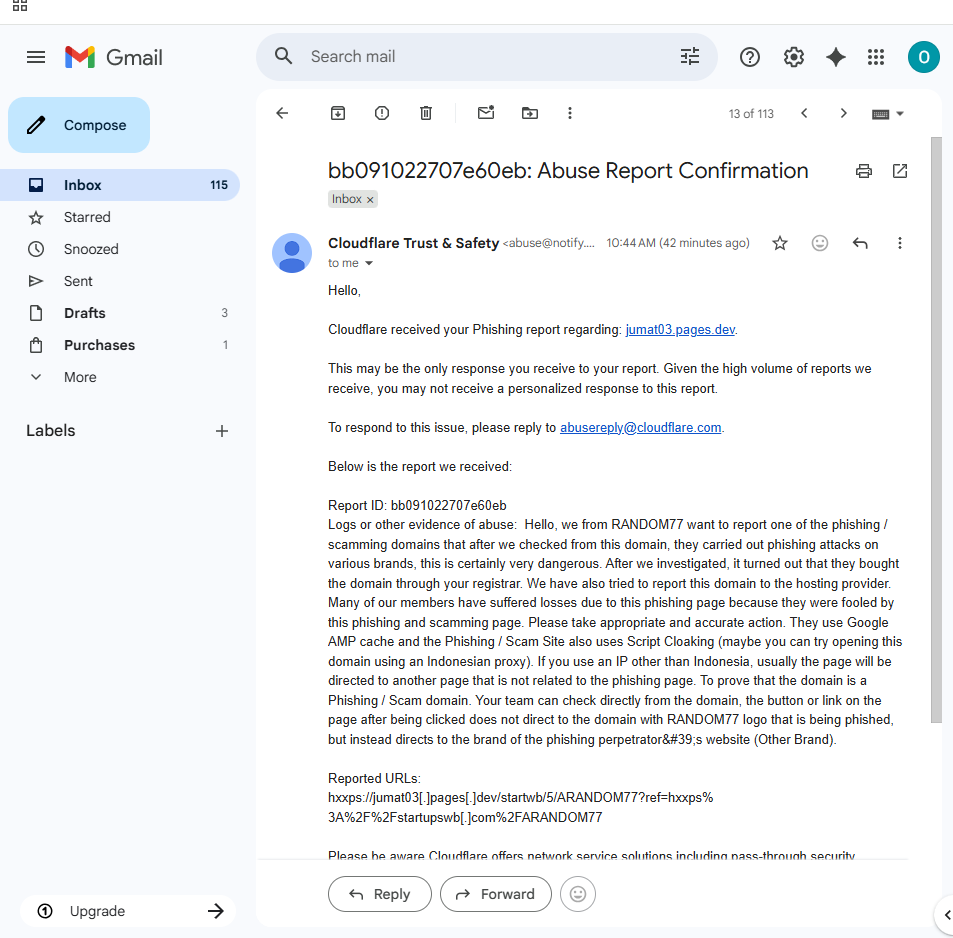Click the Upgrade storage button
This screenshot has width=953, height=938.
coord(128,911)
